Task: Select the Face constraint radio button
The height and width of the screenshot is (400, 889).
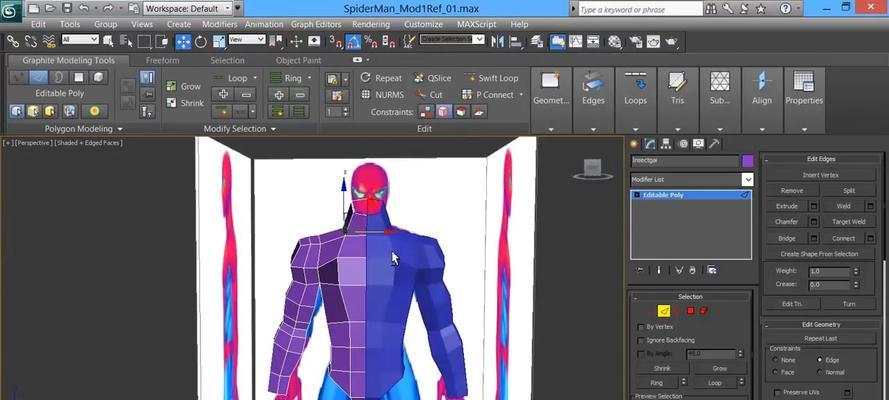Action: pyautogui.click(x=775, y=372)
